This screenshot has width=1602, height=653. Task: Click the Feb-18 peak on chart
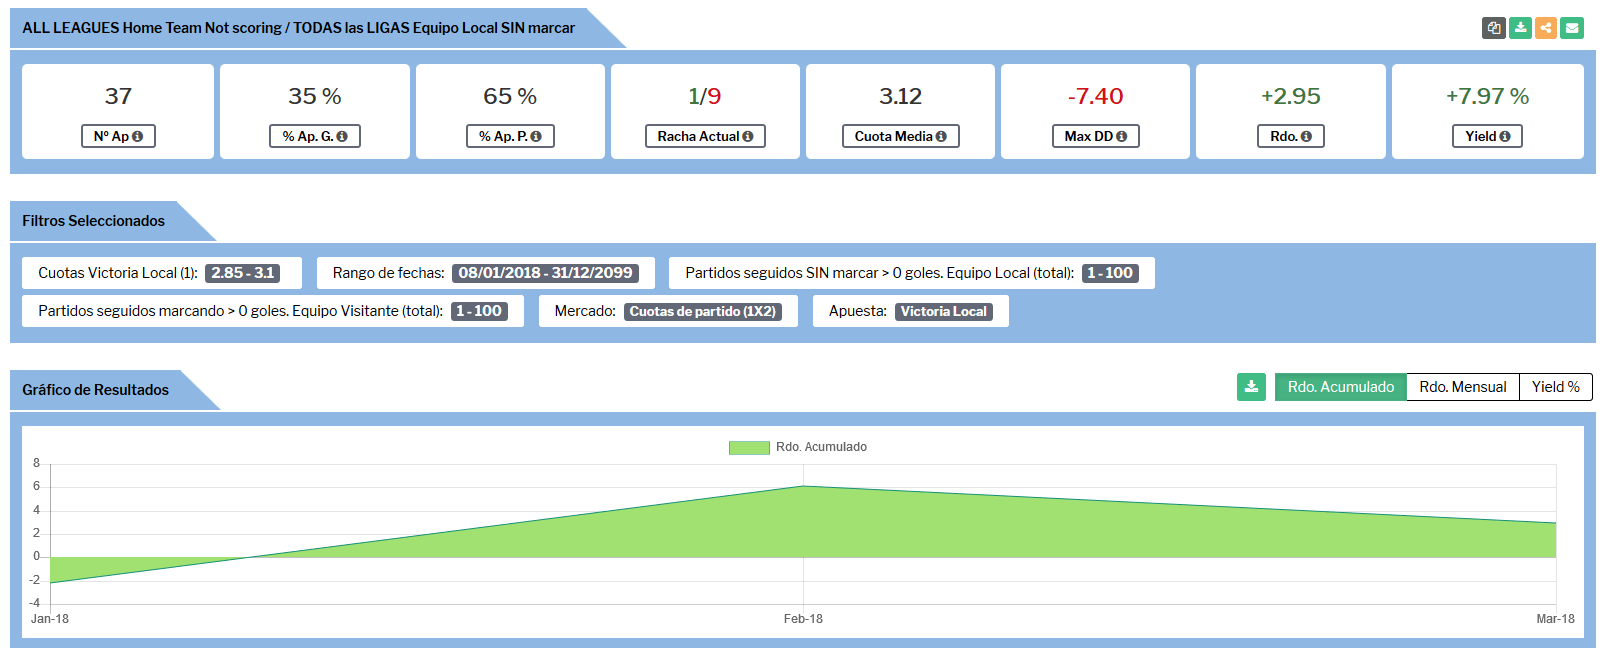(803, 487)
